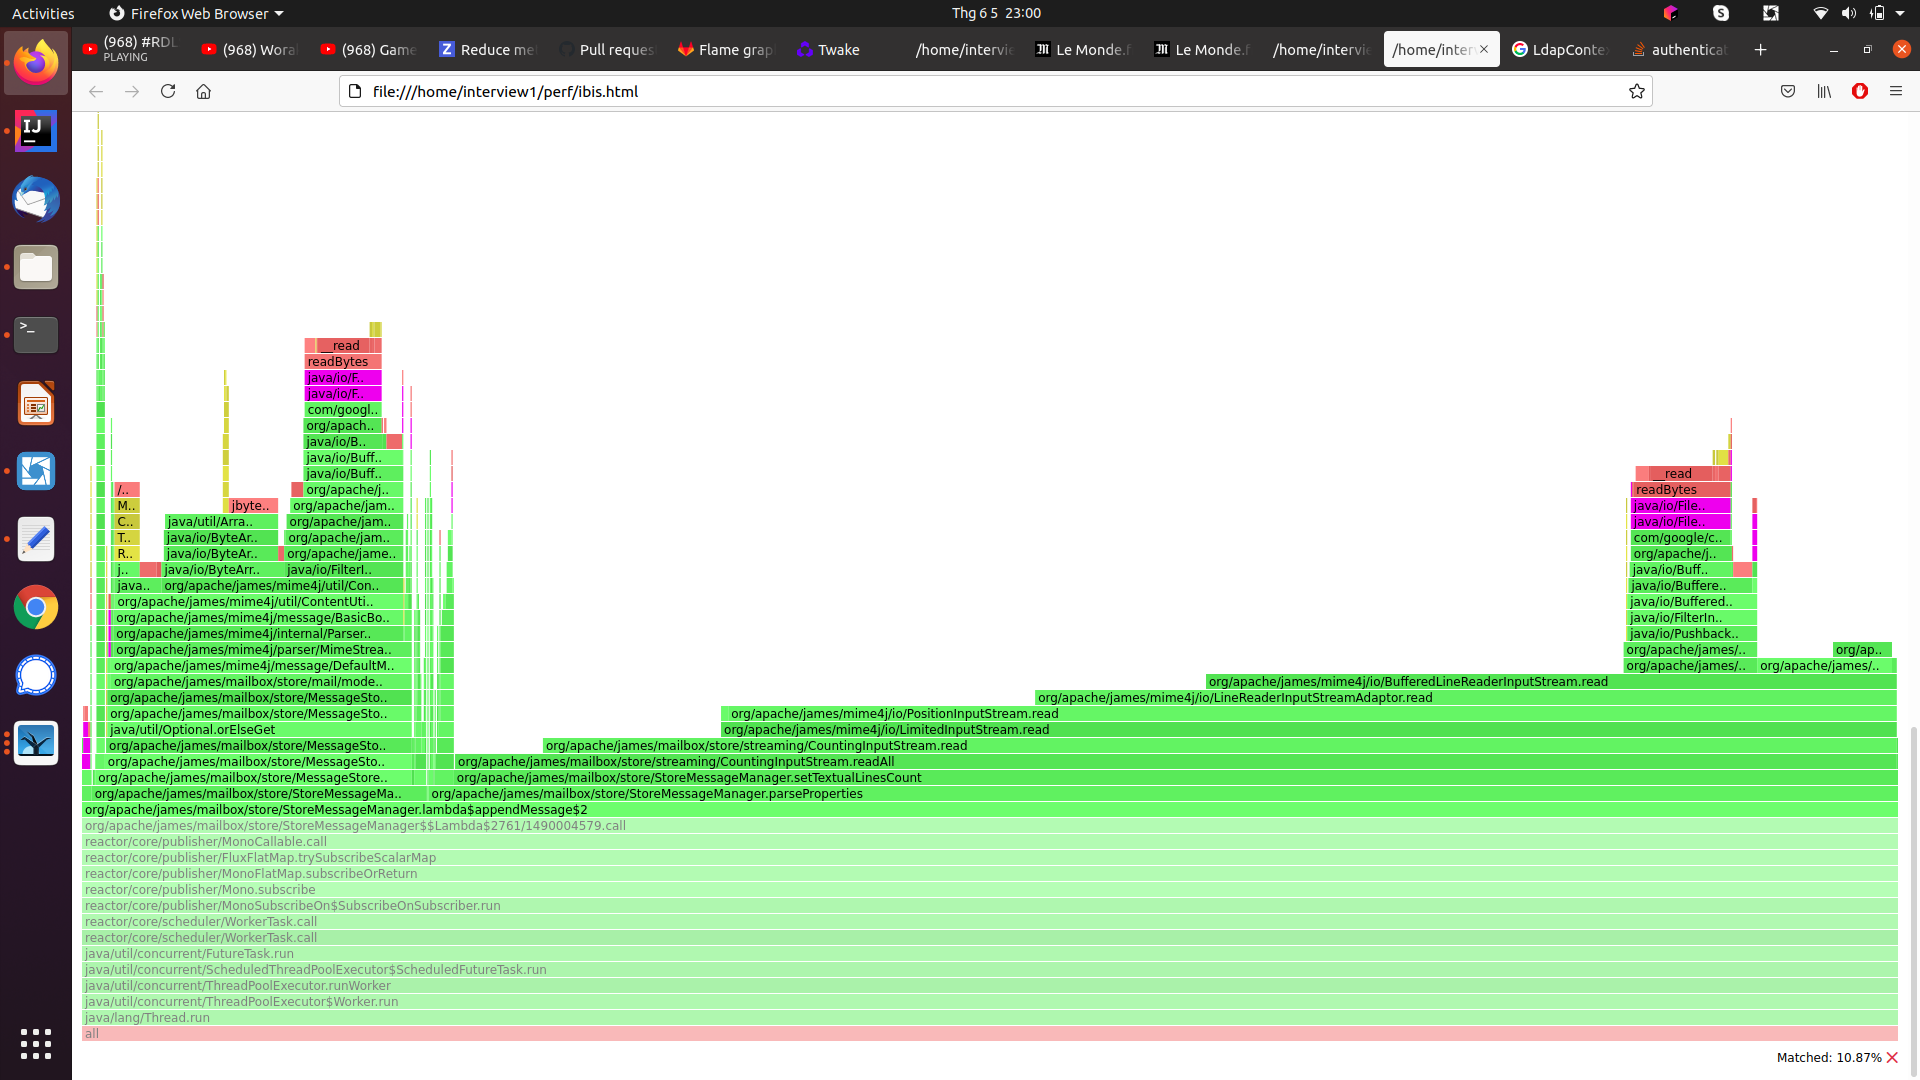Open Show Applications grid in dock
Screen dimensions: 1920x1080
pyautogui.click(x=36, y=1043)
